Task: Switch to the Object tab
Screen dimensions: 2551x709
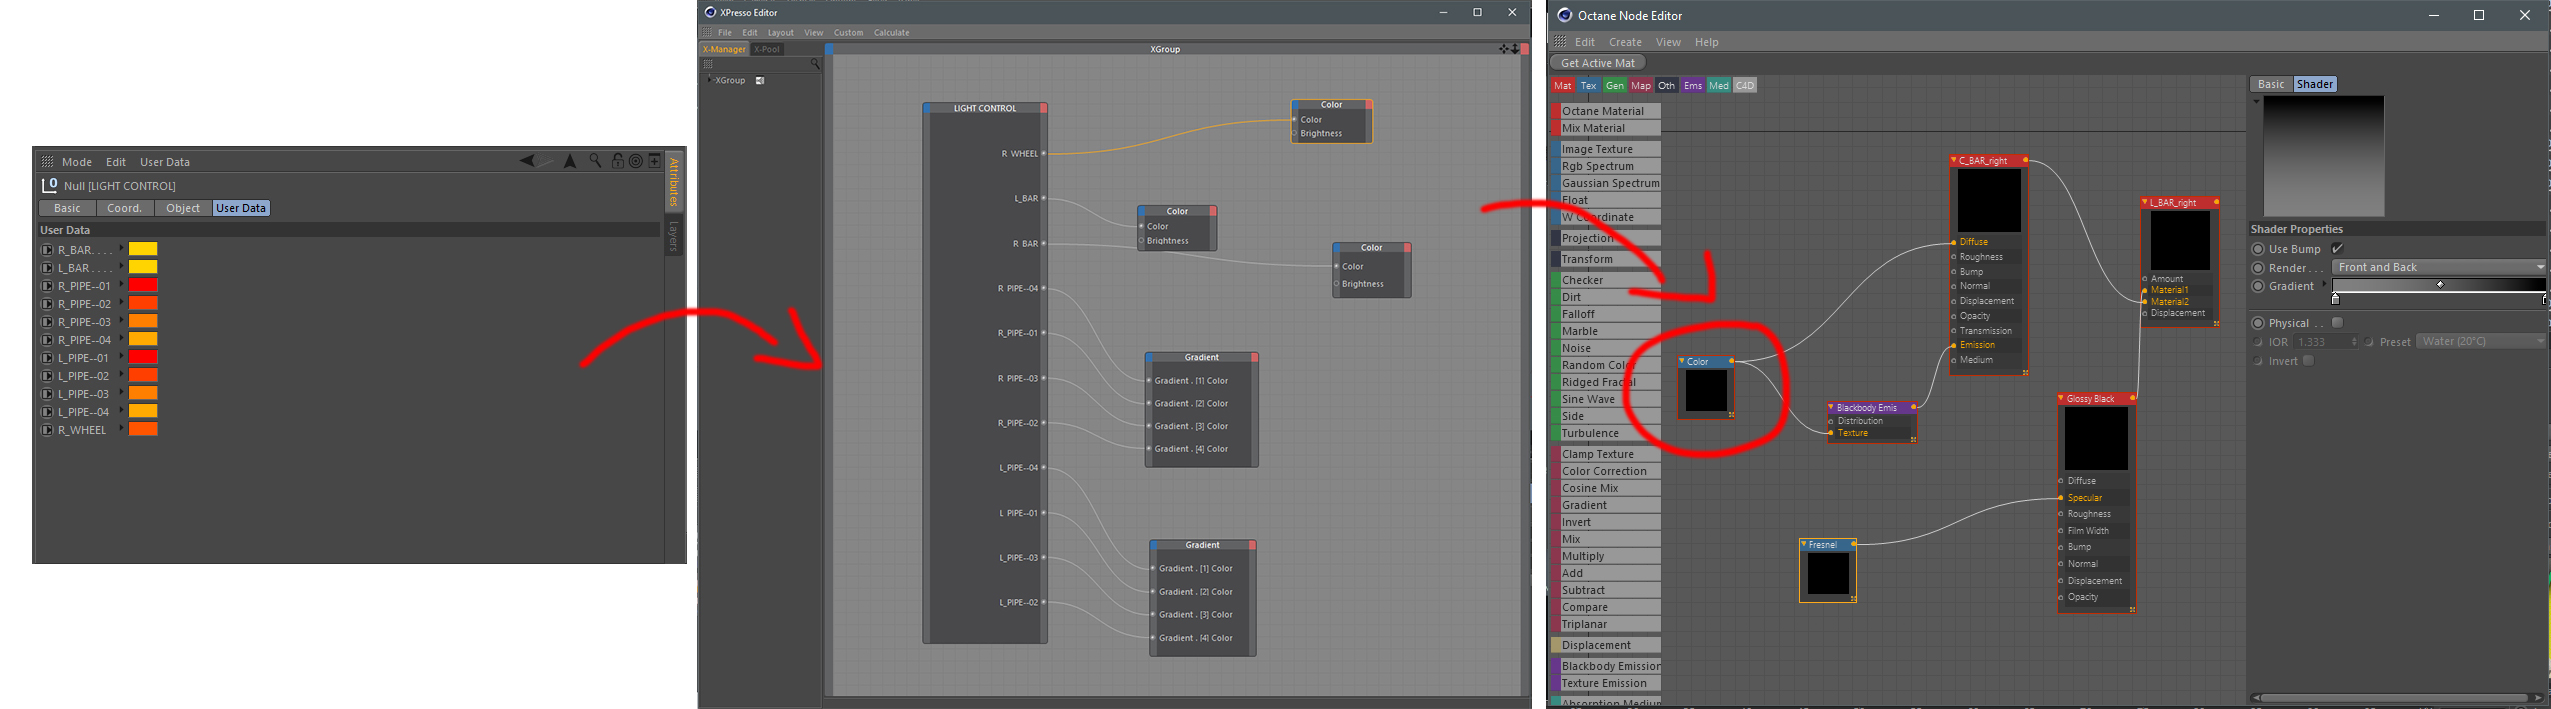Action: 183,208
